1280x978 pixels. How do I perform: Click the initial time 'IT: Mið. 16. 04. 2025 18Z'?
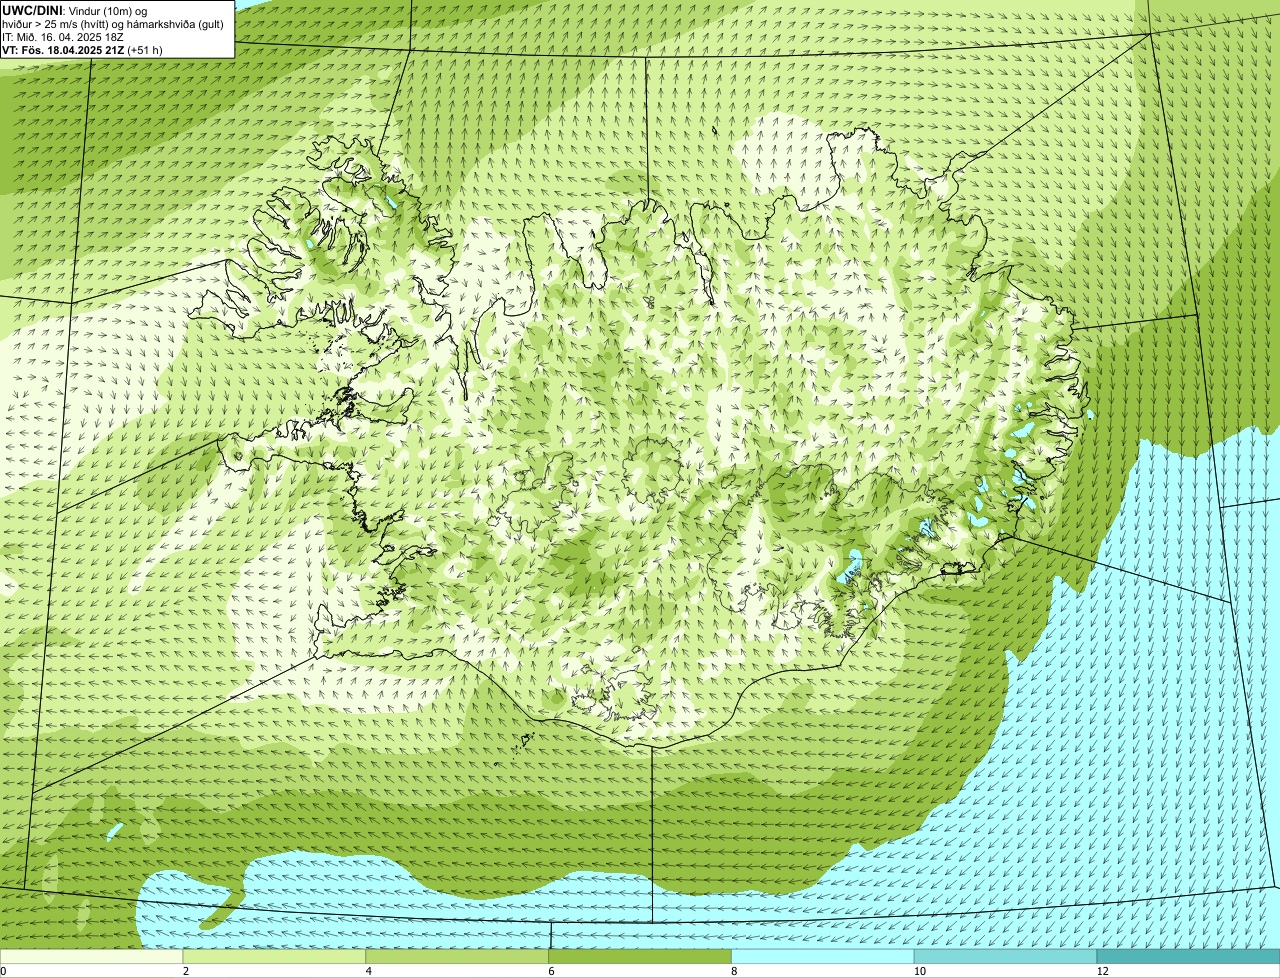63,37
